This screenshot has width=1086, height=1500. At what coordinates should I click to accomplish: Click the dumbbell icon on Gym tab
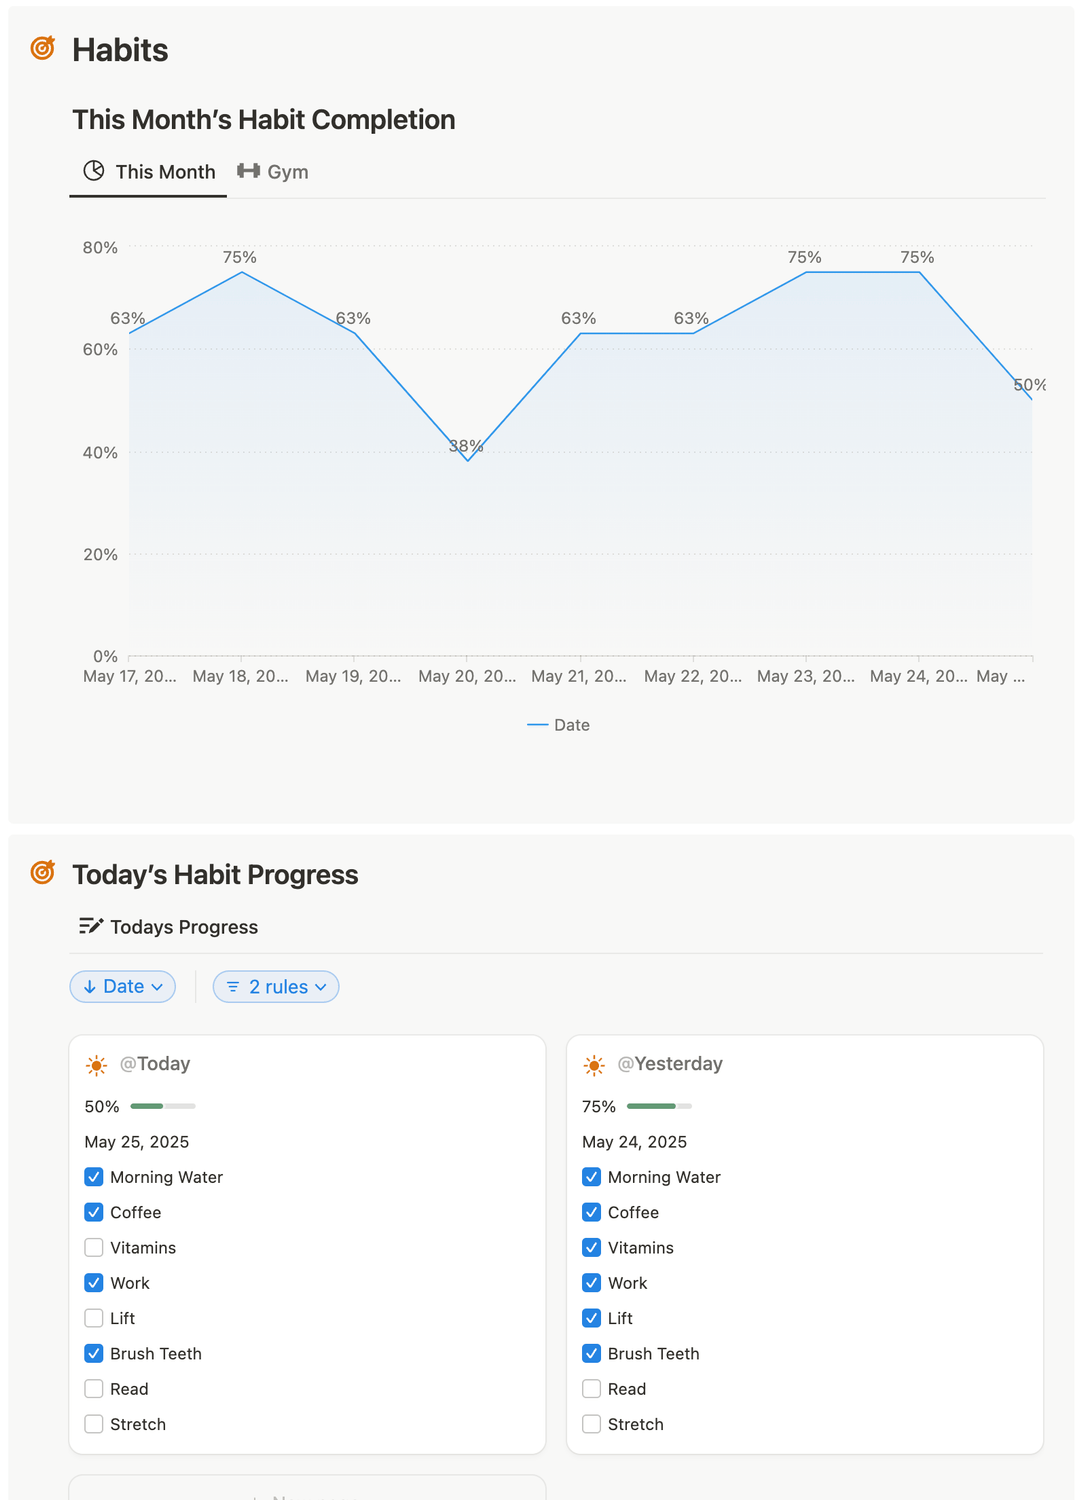(248, 171)
